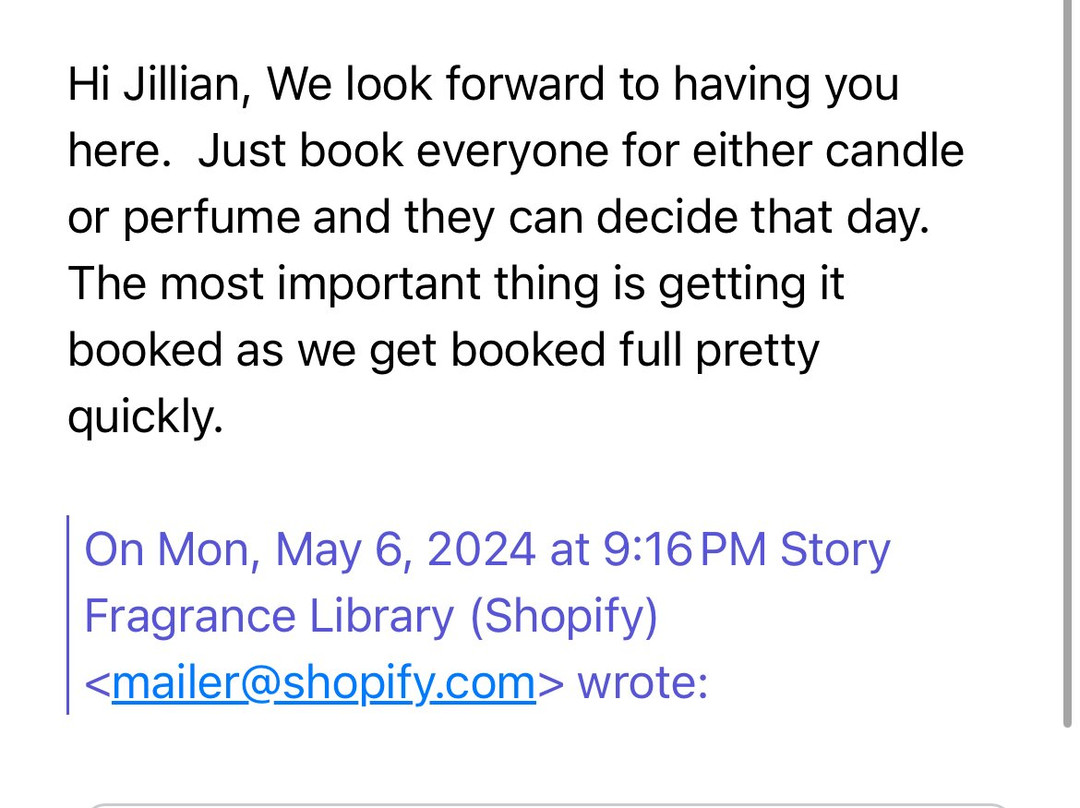Tap the rounded box edge at the bottom
The height and width of the screenshot is (808, 1080).
(540, 804)
